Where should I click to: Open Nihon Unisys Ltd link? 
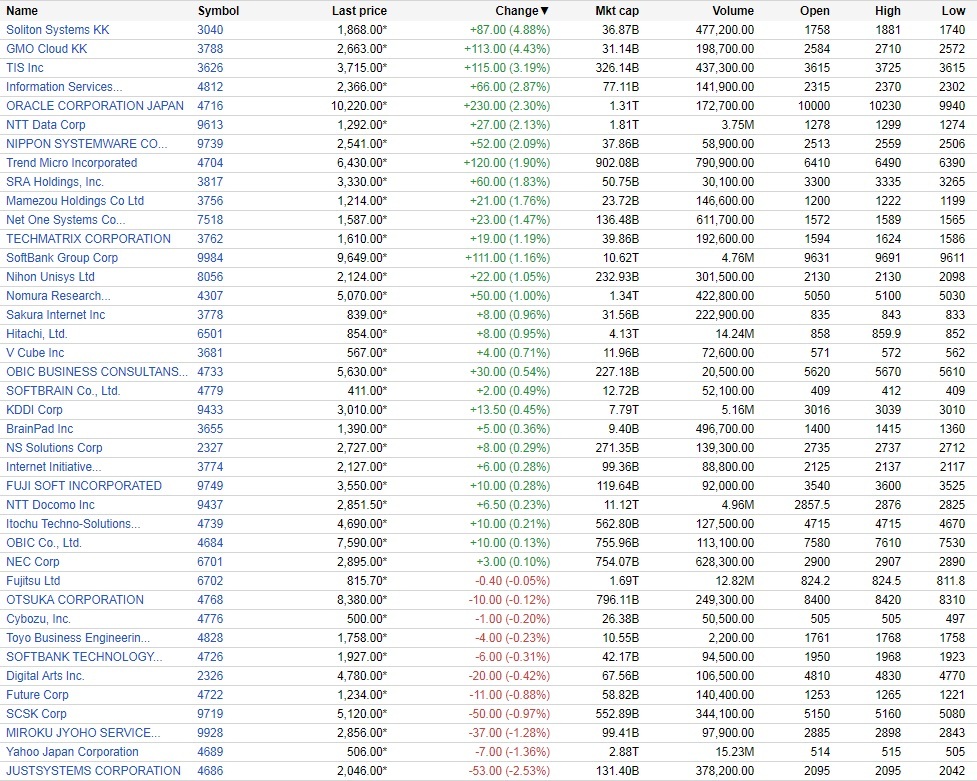pyautogui.click(x=50, y=277)
